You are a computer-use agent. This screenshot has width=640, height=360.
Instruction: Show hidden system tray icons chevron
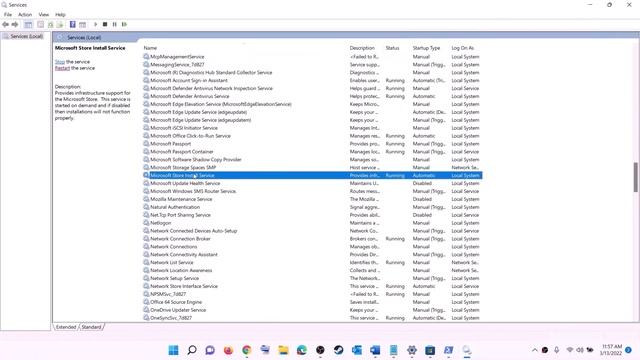(534, 350)
